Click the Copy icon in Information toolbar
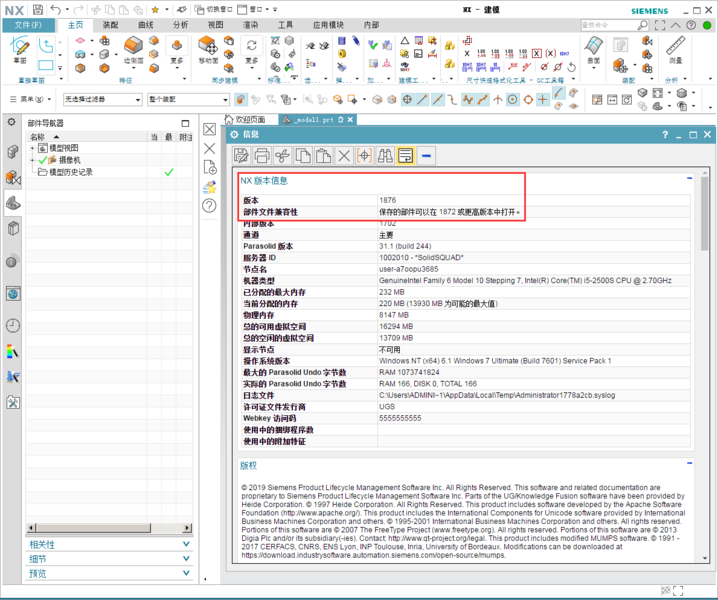Image resolution: width=718 pixels, height=600 pixels. tap(303, 156)
